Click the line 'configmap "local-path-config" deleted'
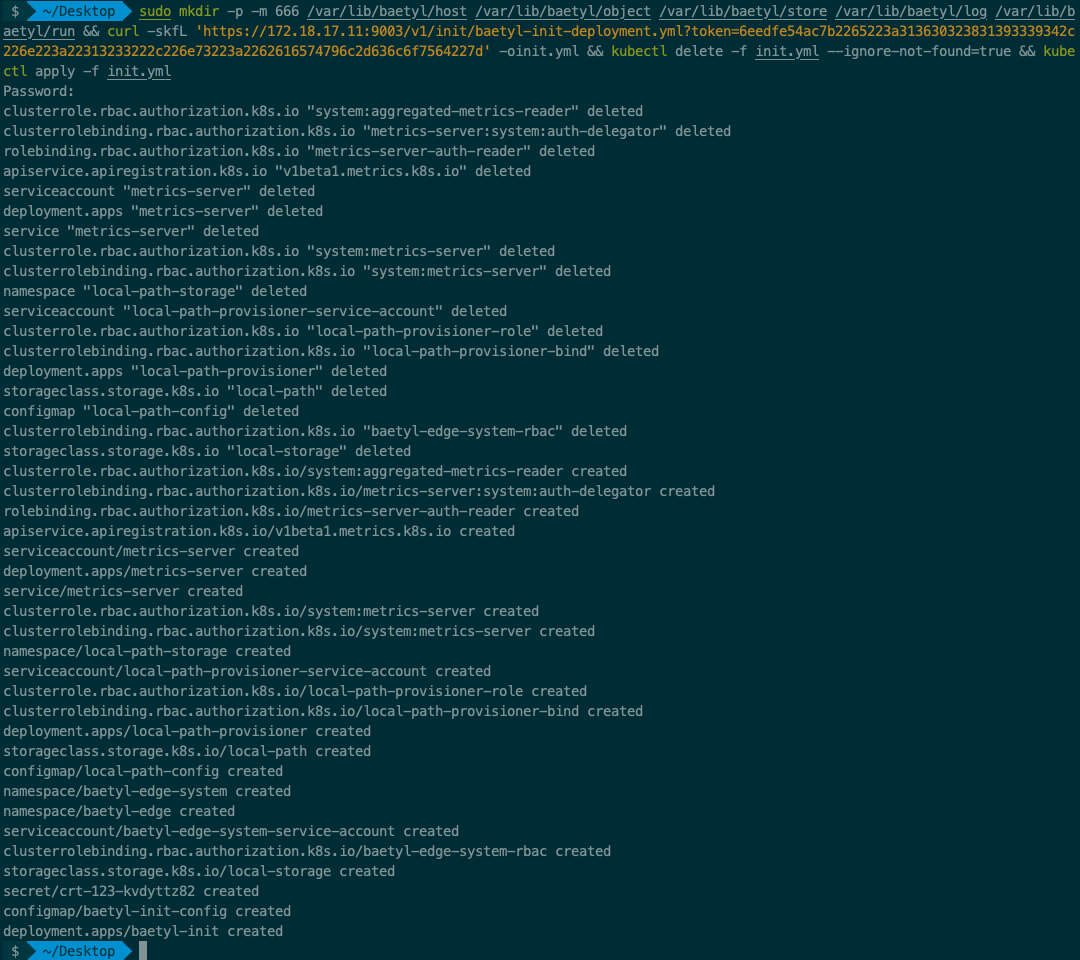This screenshot has height=960, width=1080. click(x=151, y=411)
